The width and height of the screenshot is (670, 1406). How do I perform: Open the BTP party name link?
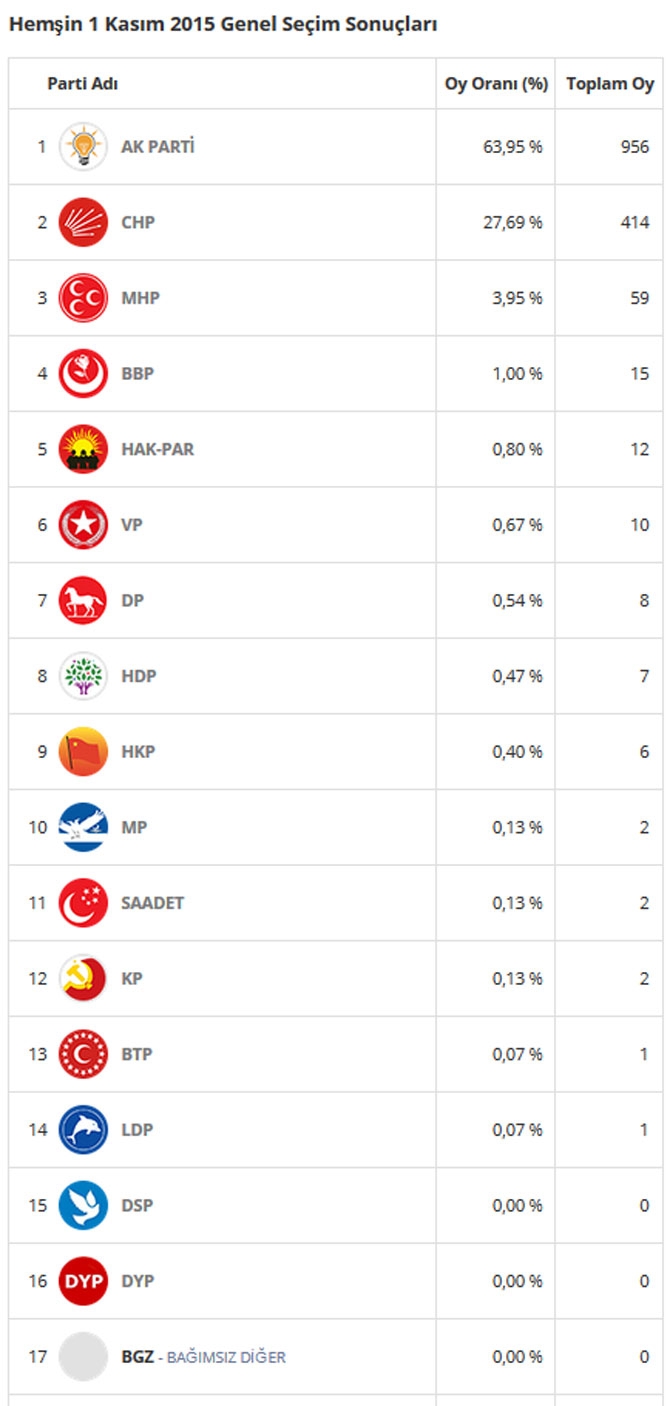coord(137,1054)
